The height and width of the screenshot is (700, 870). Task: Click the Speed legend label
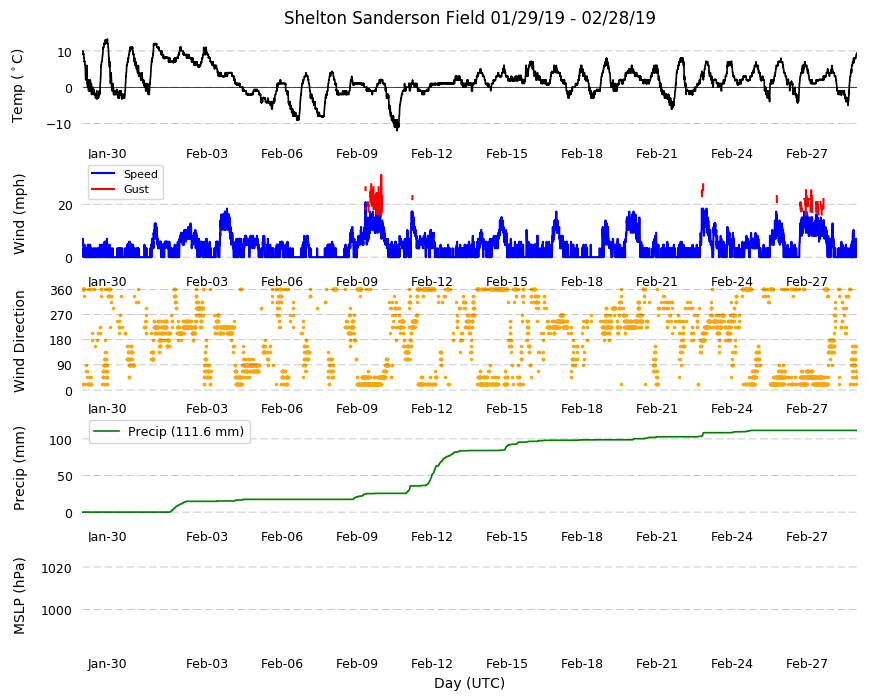140,174
